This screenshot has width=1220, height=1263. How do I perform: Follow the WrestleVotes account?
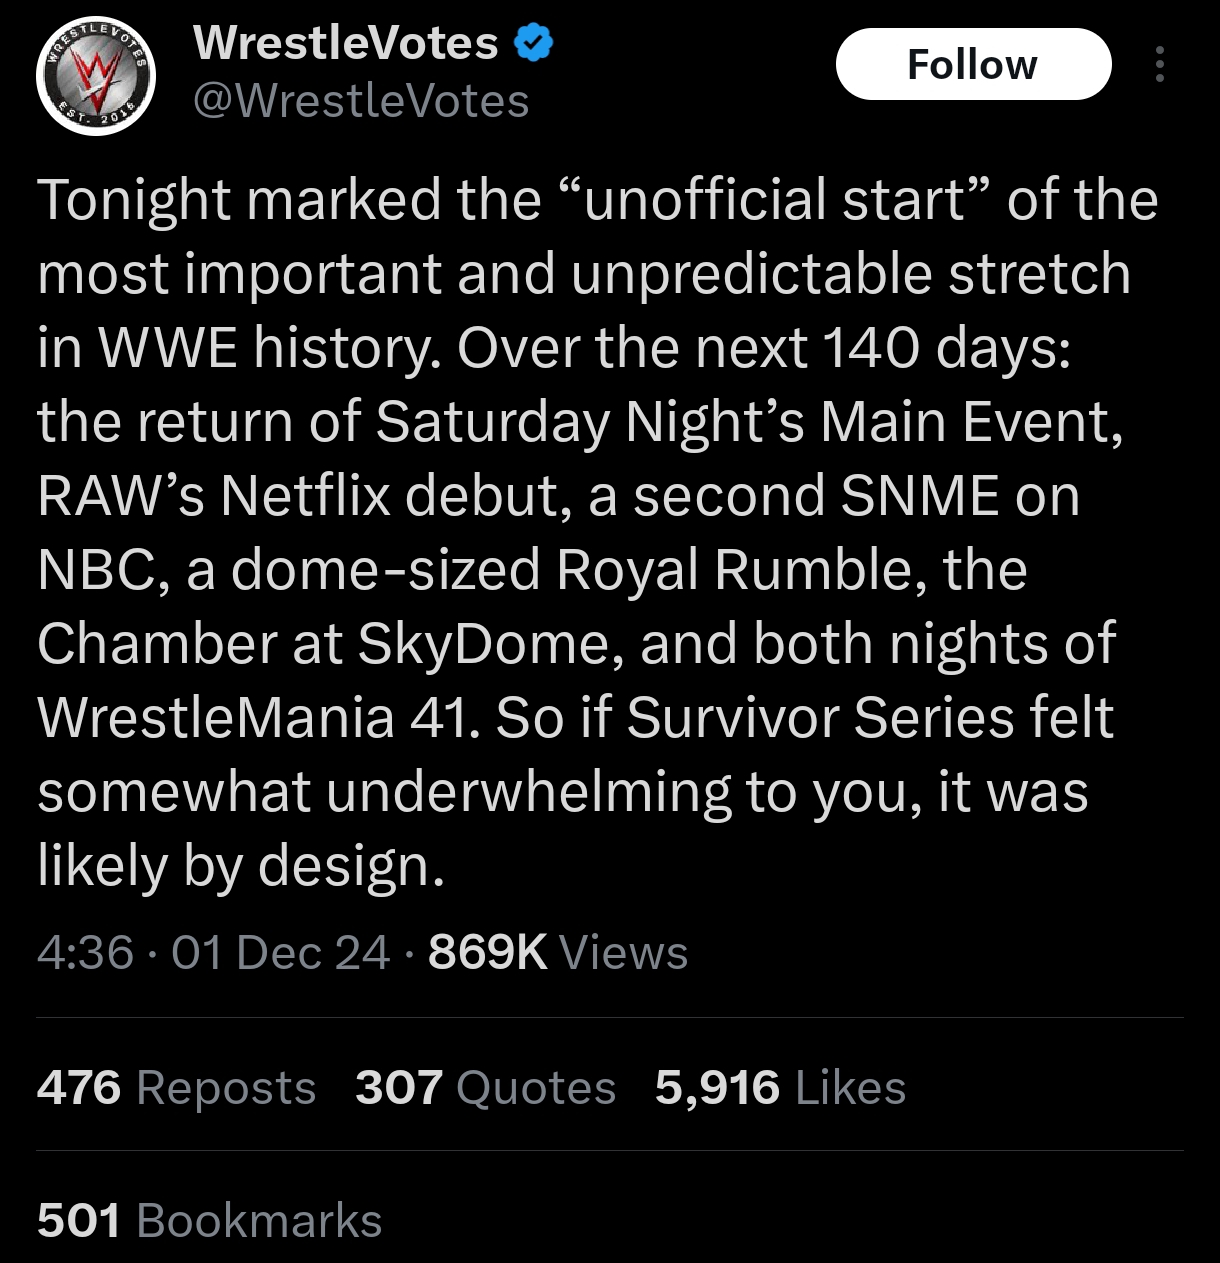[972, 65]
